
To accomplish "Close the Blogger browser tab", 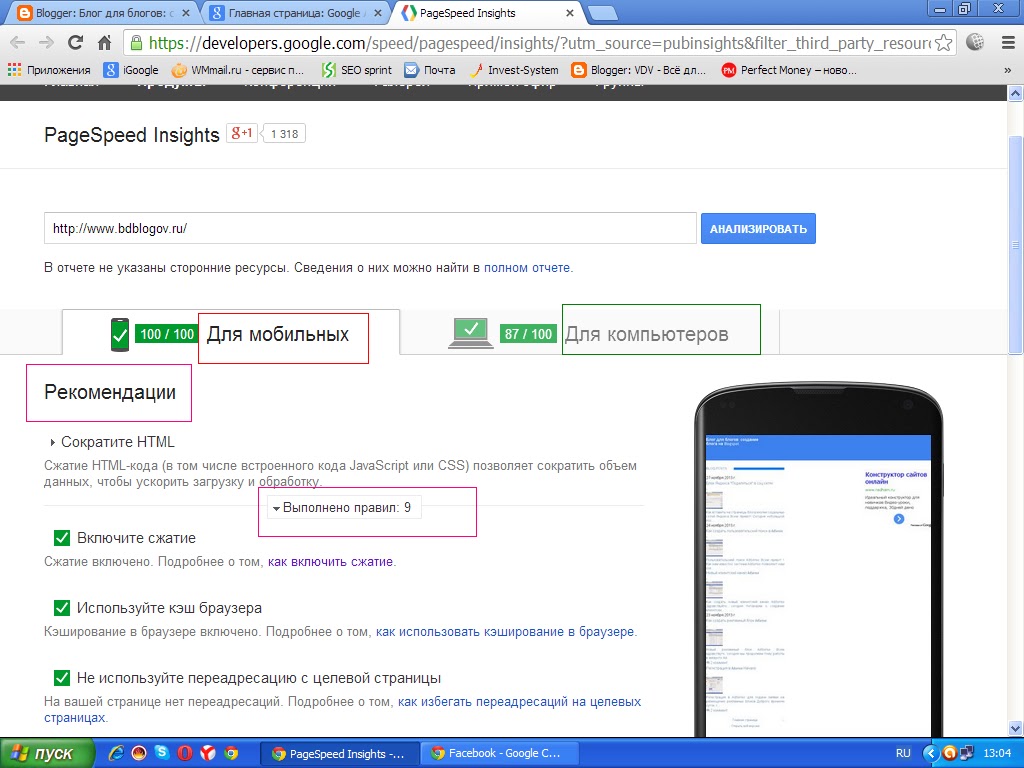I will point(185,13).
